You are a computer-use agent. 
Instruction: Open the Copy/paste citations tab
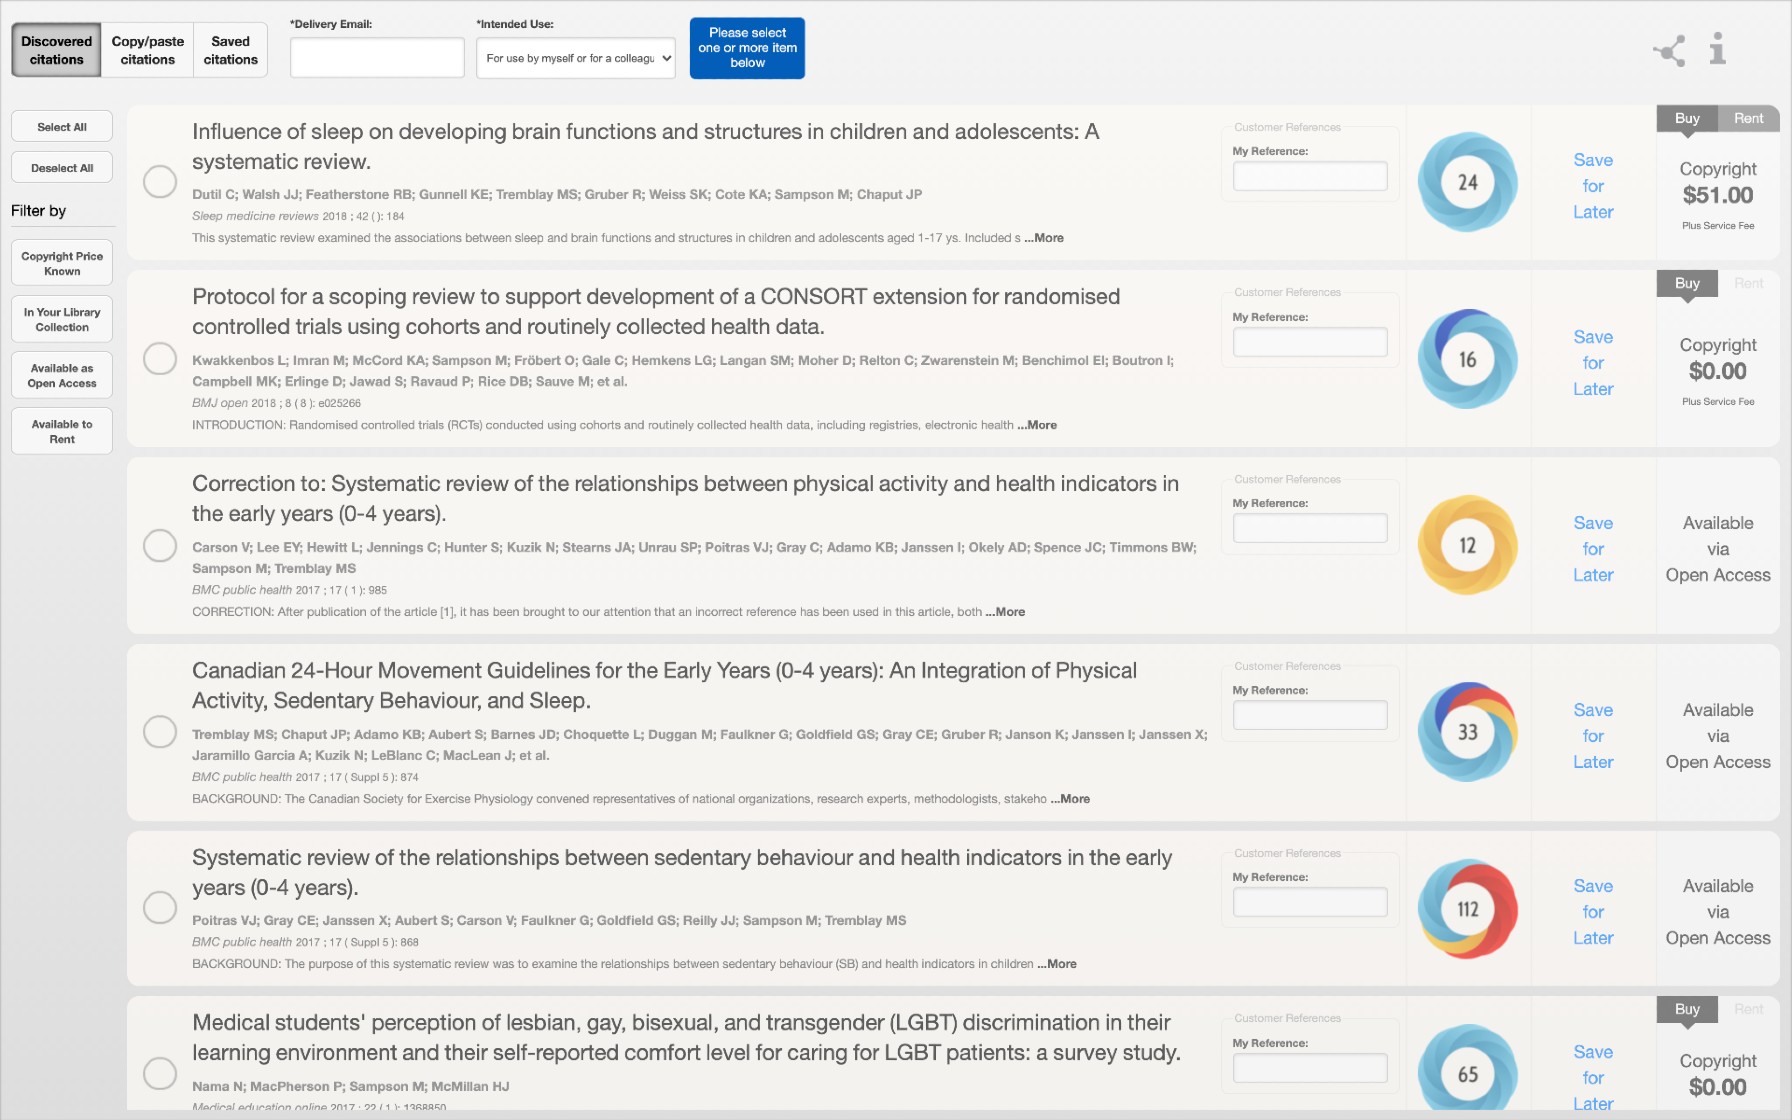pyautogui.click(x=146, y=49)
